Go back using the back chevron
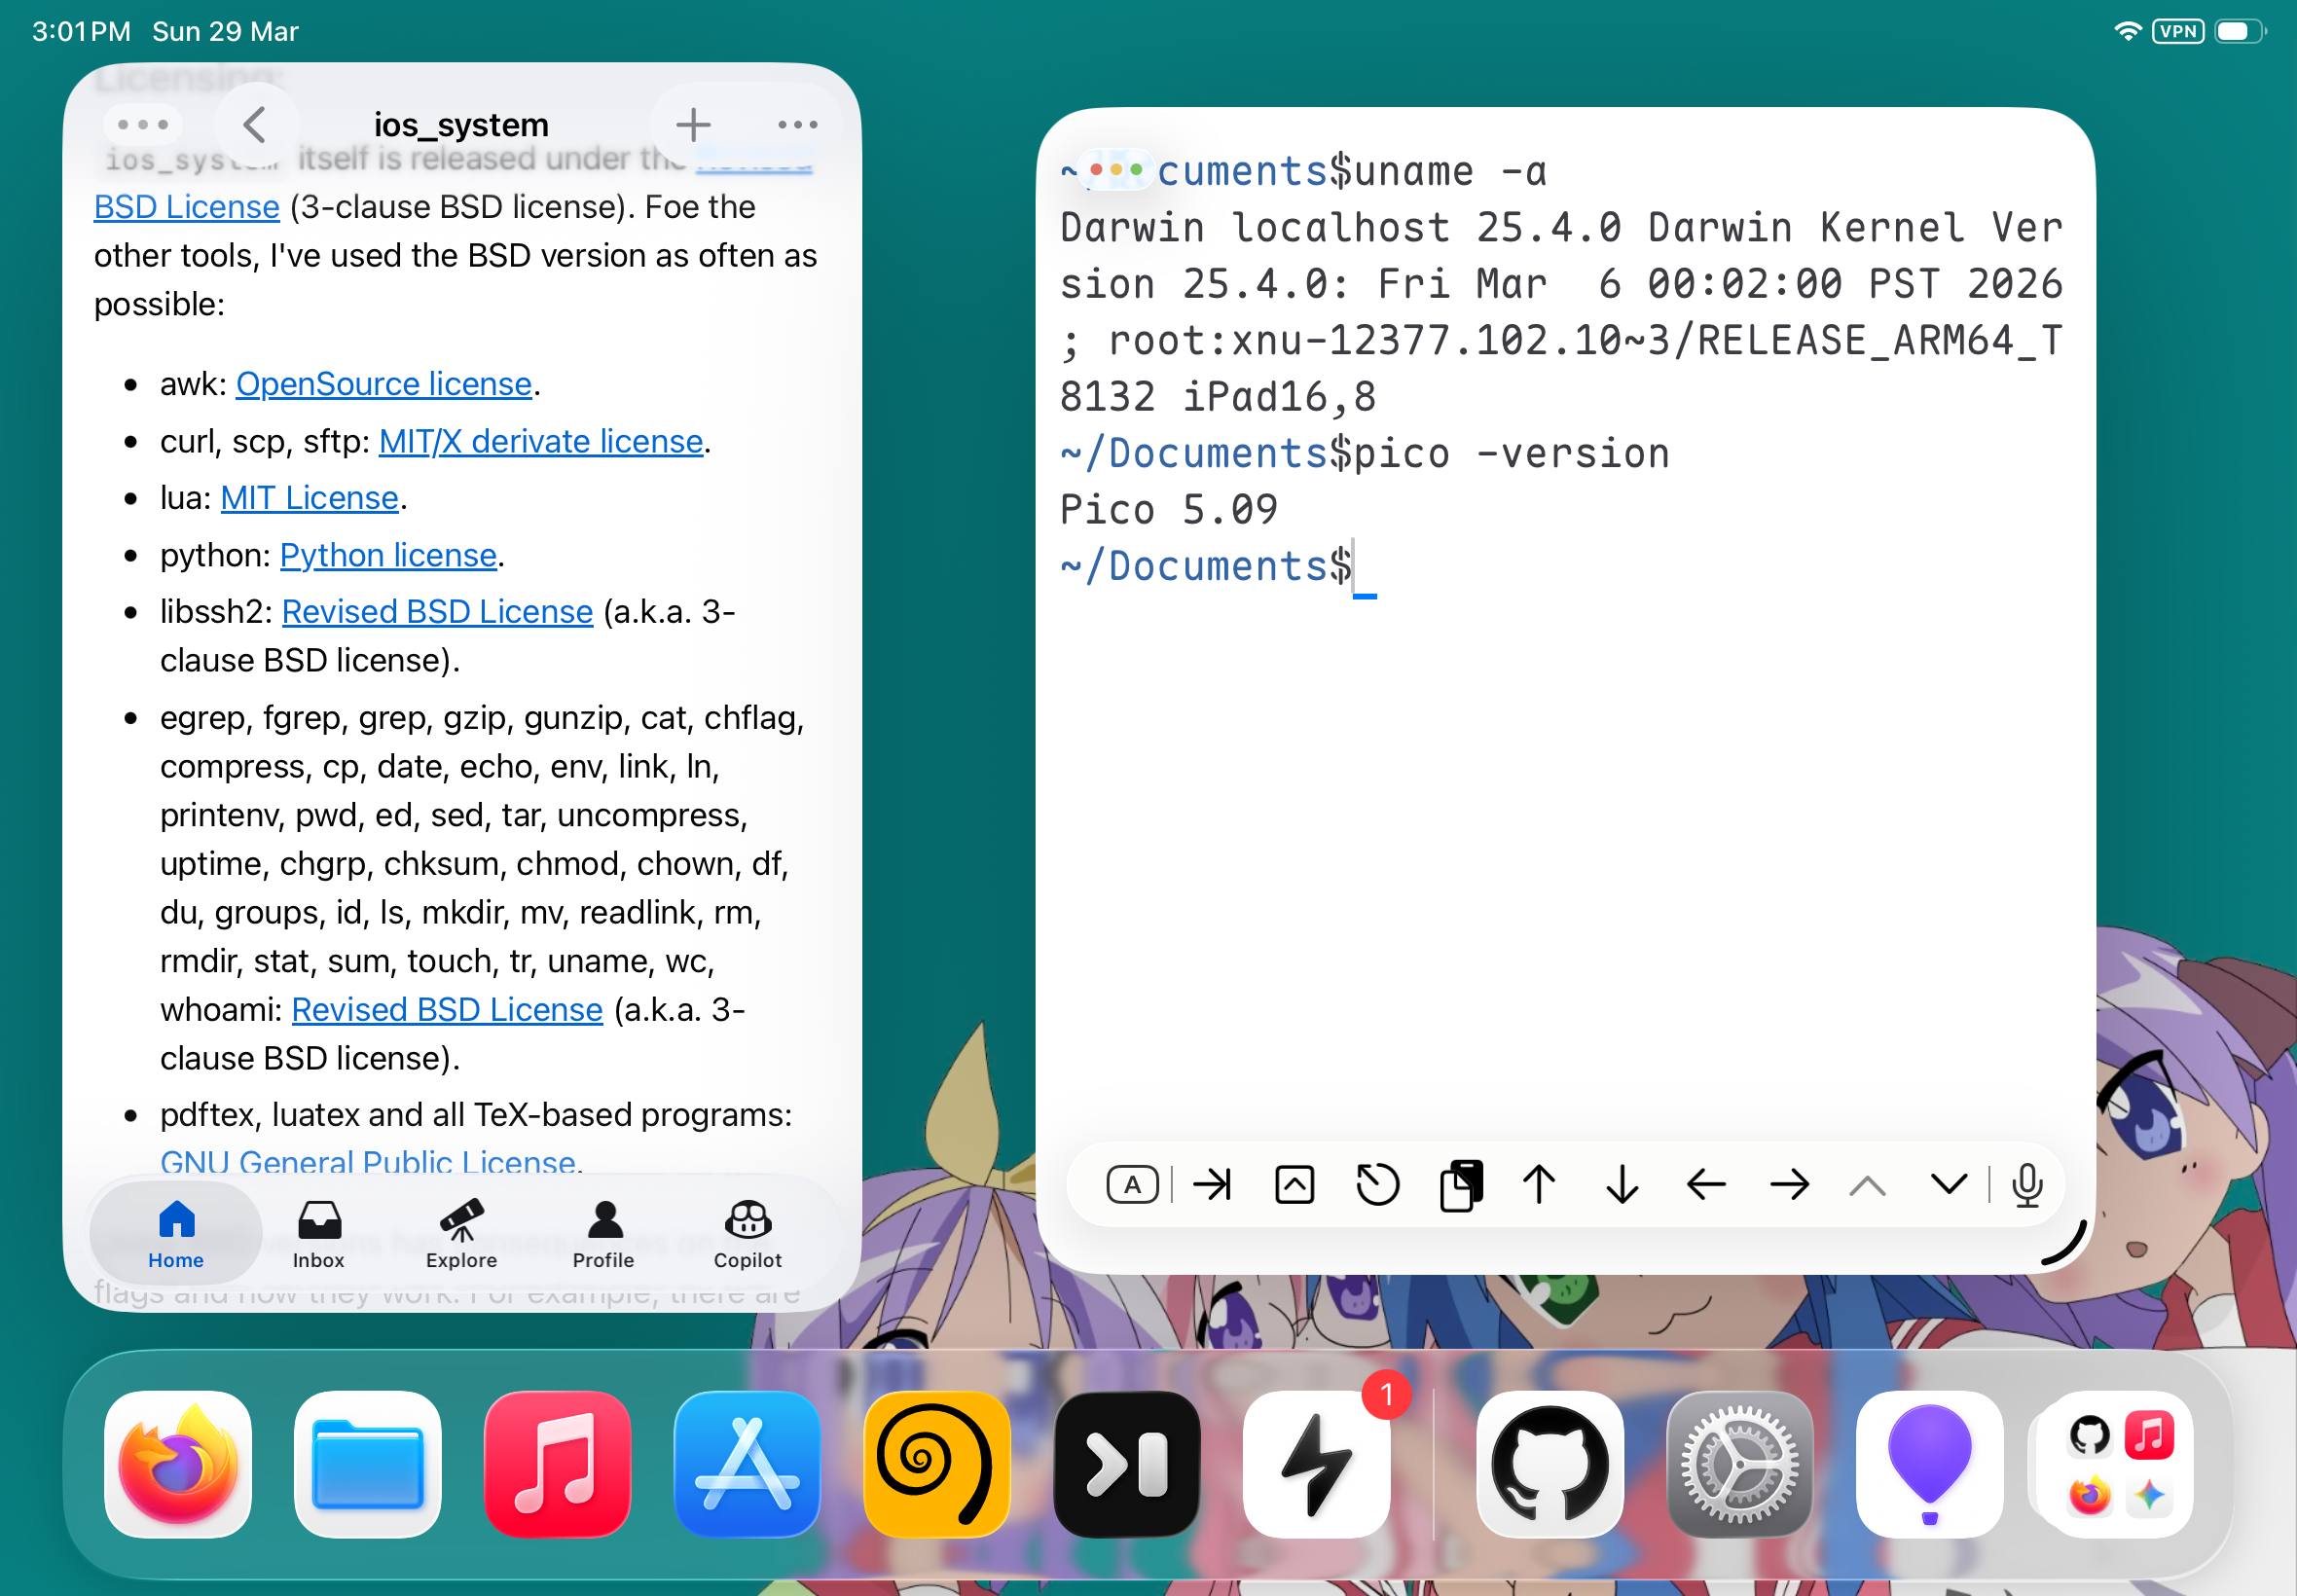This screenshot has height=1596, width=2297. [255, 125]
